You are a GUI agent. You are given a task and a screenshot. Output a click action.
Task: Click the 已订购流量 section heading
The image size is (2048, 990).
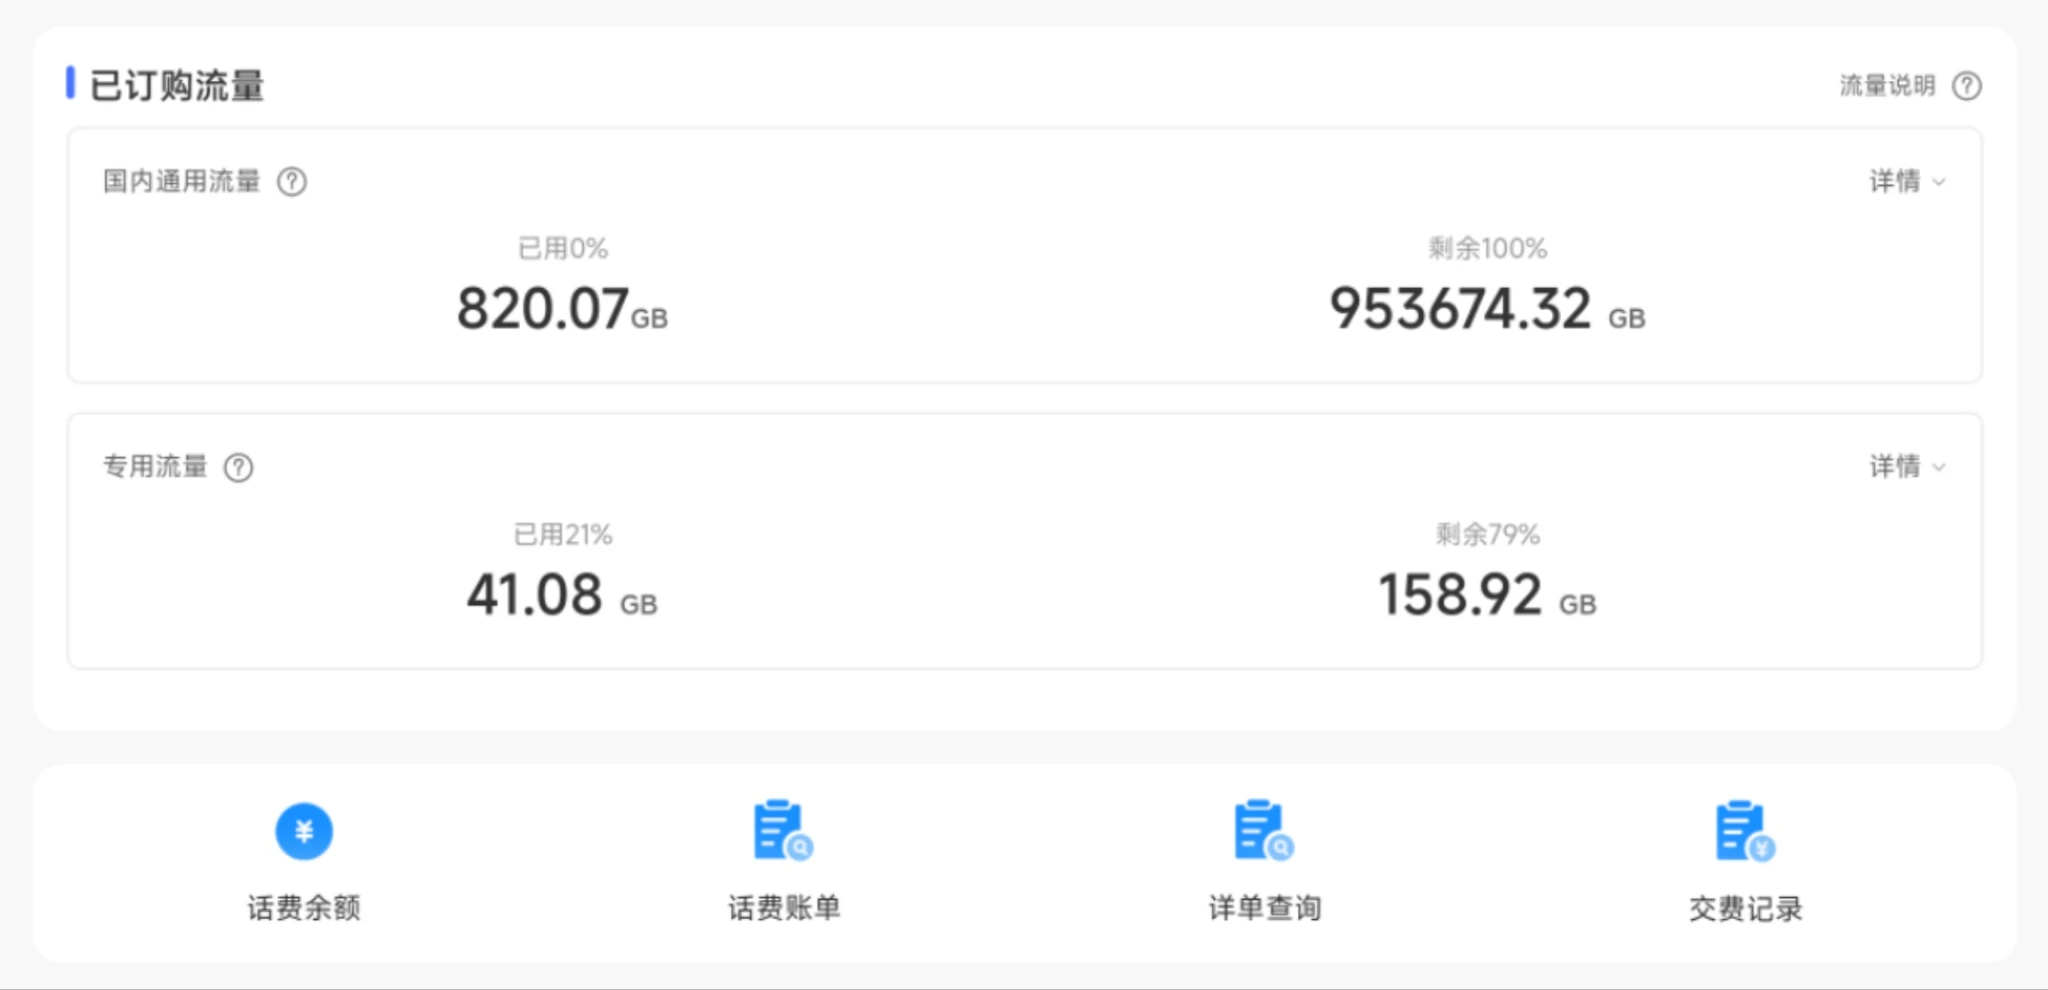[x=177, y=86]
